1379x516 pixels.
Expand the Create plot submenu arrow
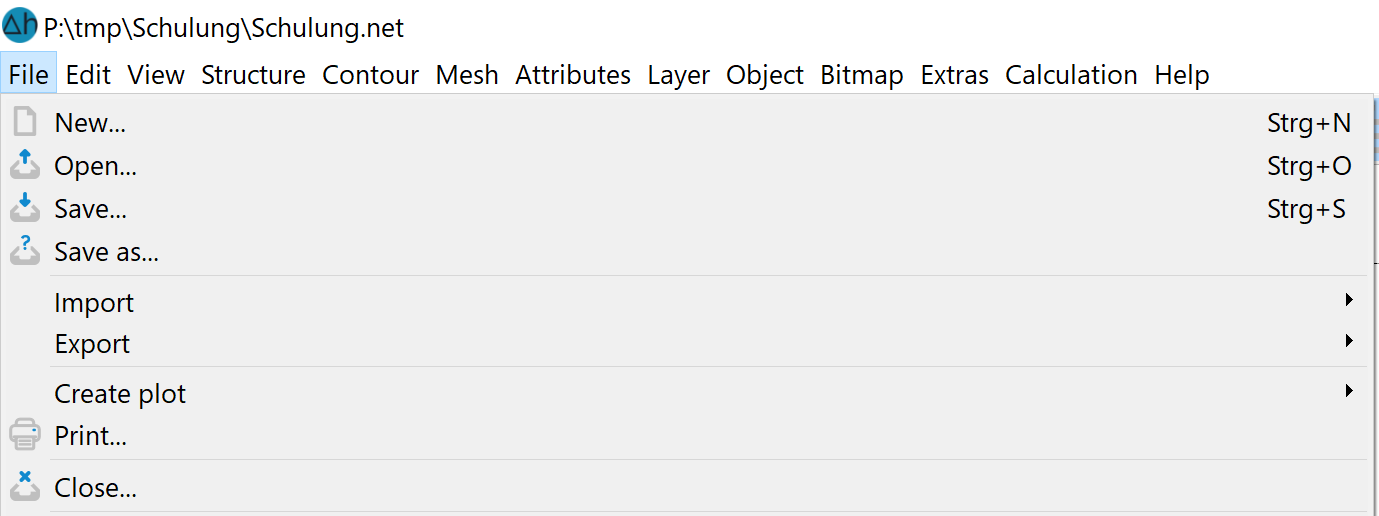pyautogui.click(x=1349, y=391)
